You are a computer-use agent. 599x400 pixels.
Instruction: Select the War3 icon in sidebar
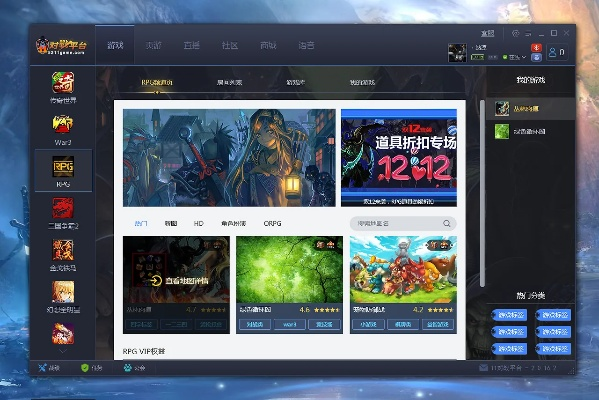pos(63,125)
